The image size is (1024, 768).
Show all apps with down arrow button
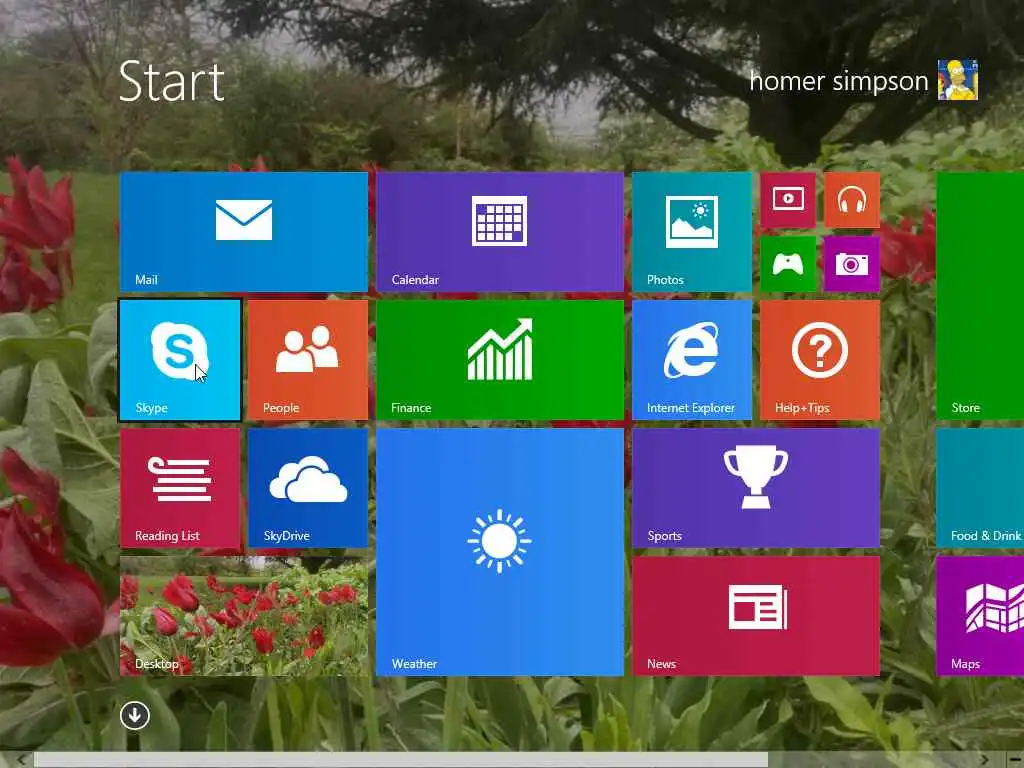click(x=135, y=716)
